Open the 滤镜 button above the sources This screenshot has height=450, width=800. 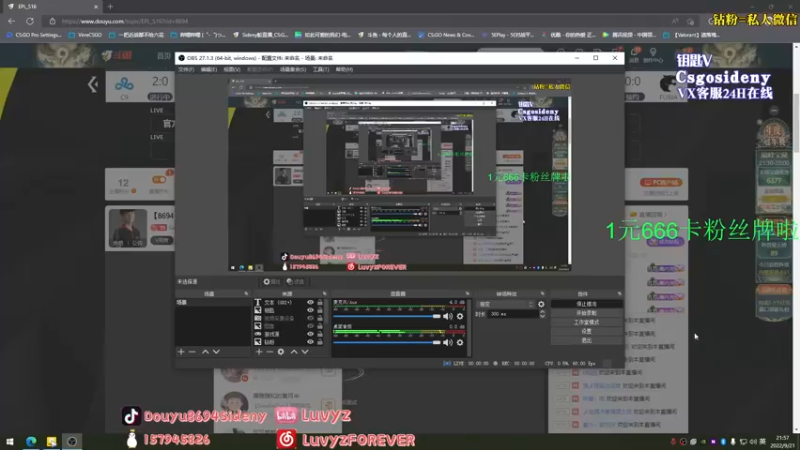[x=295, y=282]
